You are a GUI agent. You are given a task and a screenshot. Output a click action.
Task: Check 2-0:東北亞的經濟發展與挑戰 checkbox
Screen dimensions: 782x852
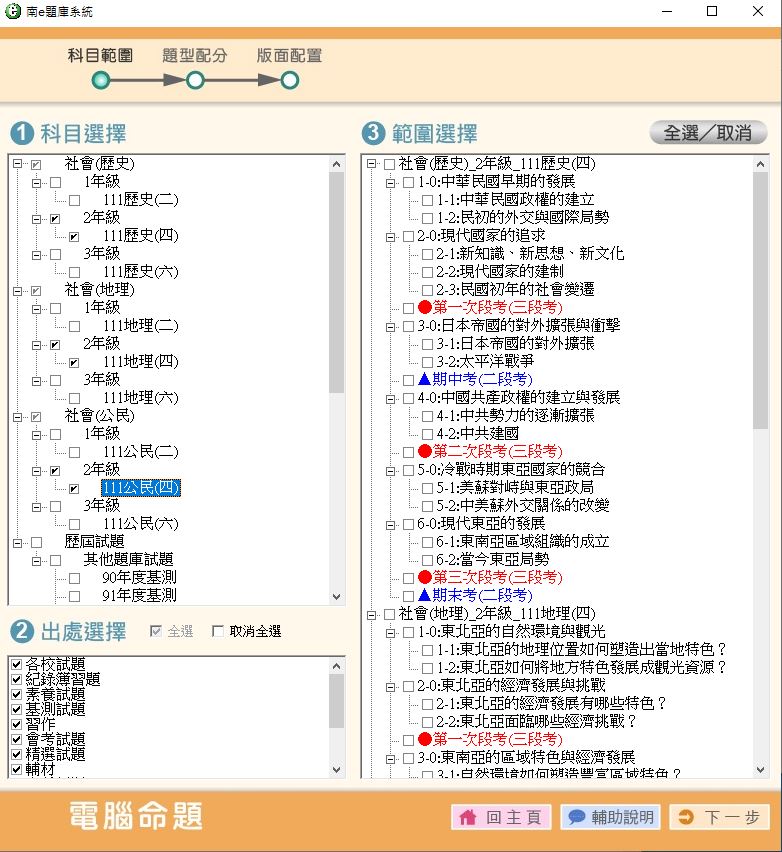click(409, 687)
